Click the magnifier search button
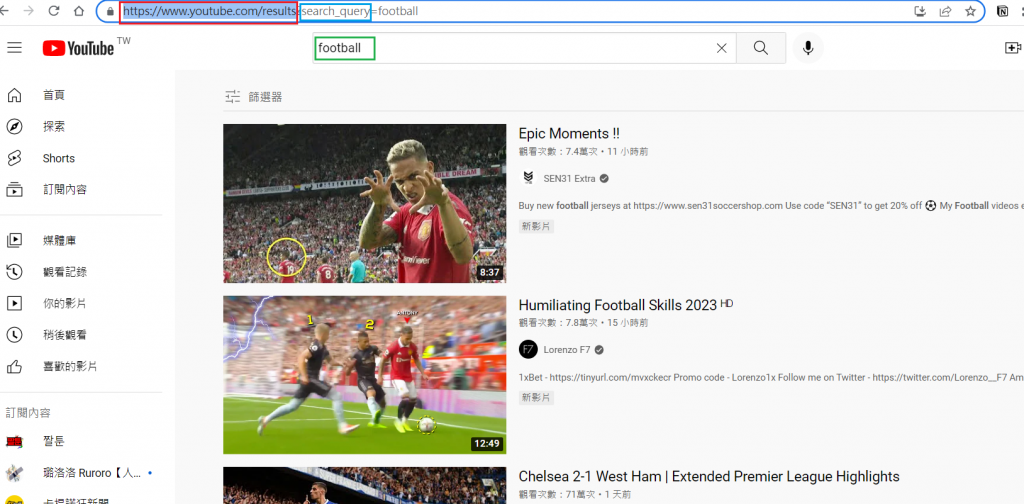The width and height of the screenshot is (1024, 504). [761, 48]
